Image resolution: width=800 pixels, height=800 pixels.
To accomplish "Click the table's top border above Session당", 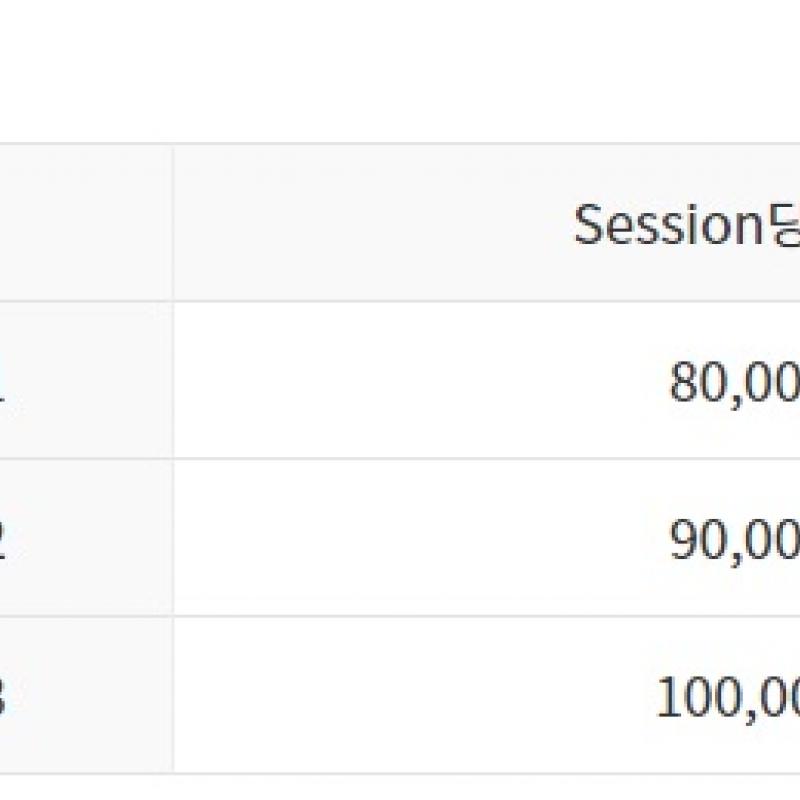I will tap(400, 144).
